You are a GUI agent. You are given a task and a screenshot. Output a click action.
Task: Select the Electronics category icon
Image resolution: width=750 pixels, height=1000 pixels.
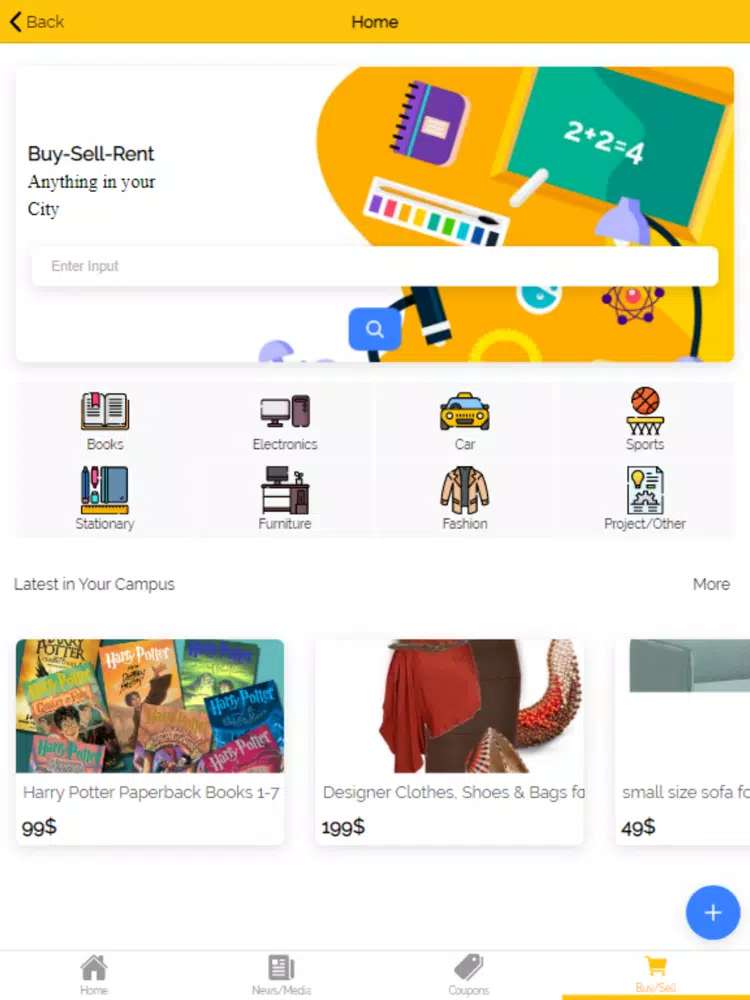(x=285, y=411)
